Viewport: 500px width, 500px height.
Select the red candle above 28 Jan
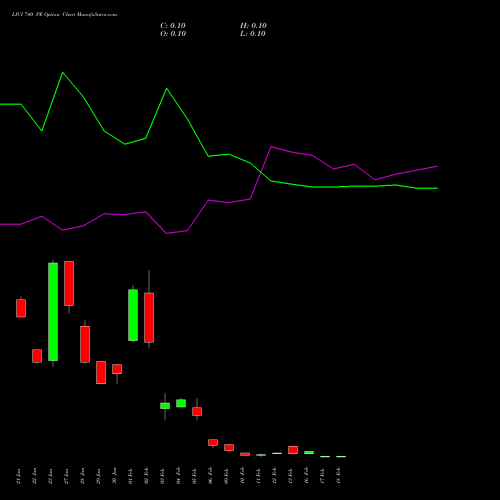[85, 344]
